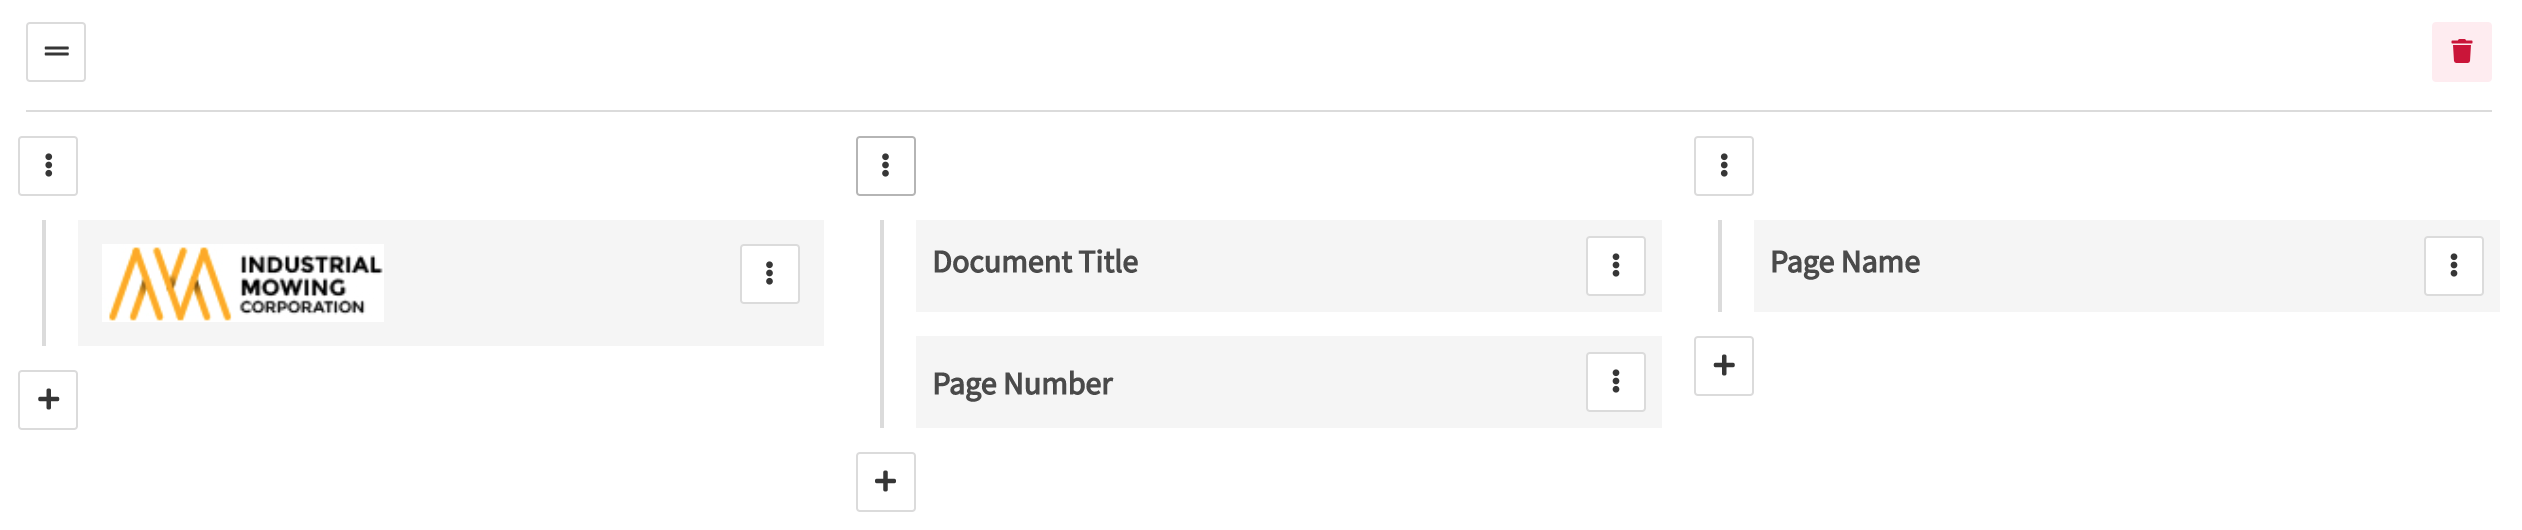2522x530 pixels.
Task: Delete the row with the trash icon
Action: point(2461,52)
